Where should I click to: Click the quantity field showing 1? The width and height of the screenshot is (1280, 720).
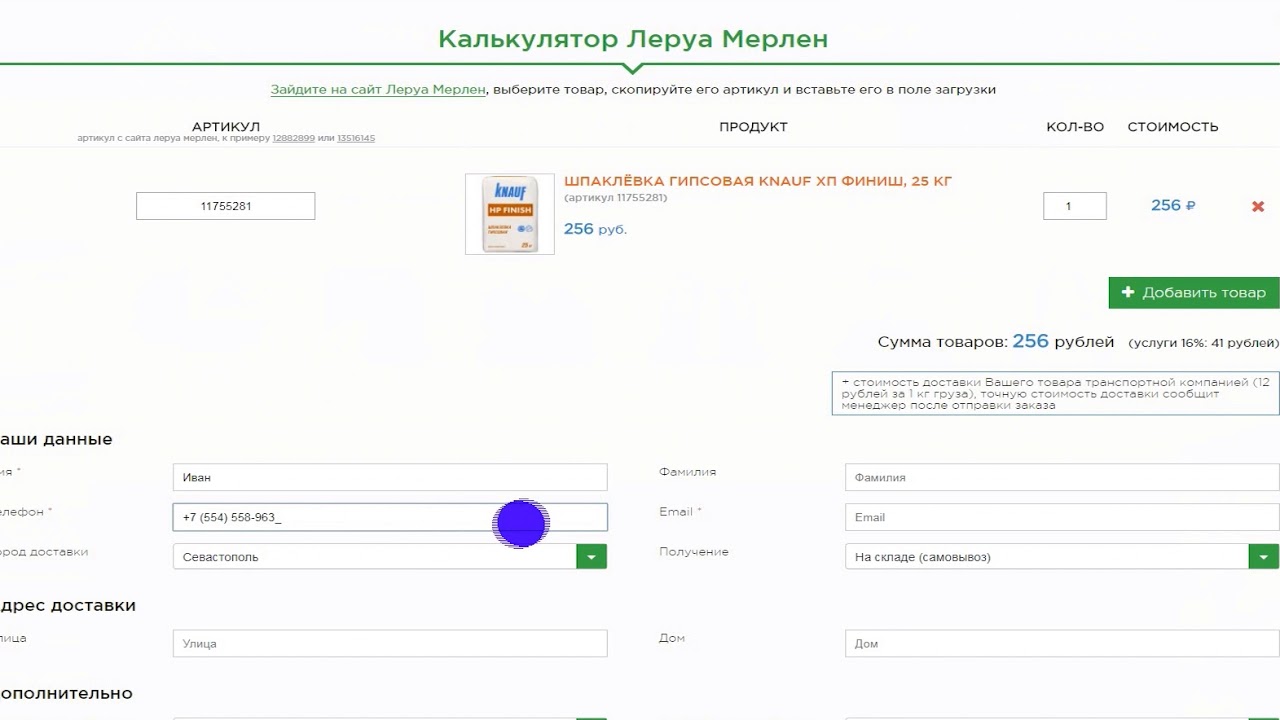1074,206
